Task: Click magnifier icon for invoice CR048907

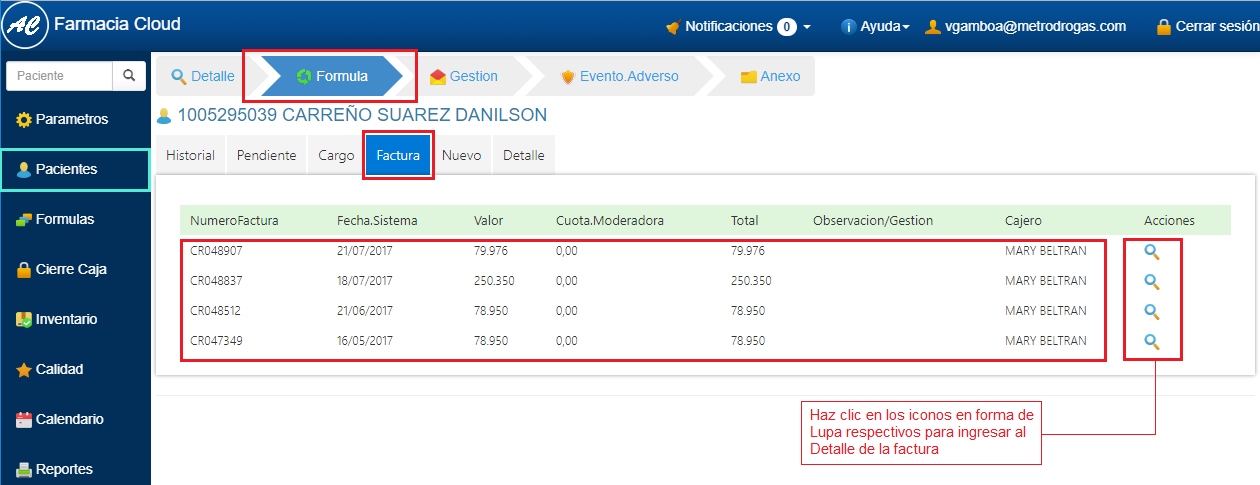Action: [1152, 252]
